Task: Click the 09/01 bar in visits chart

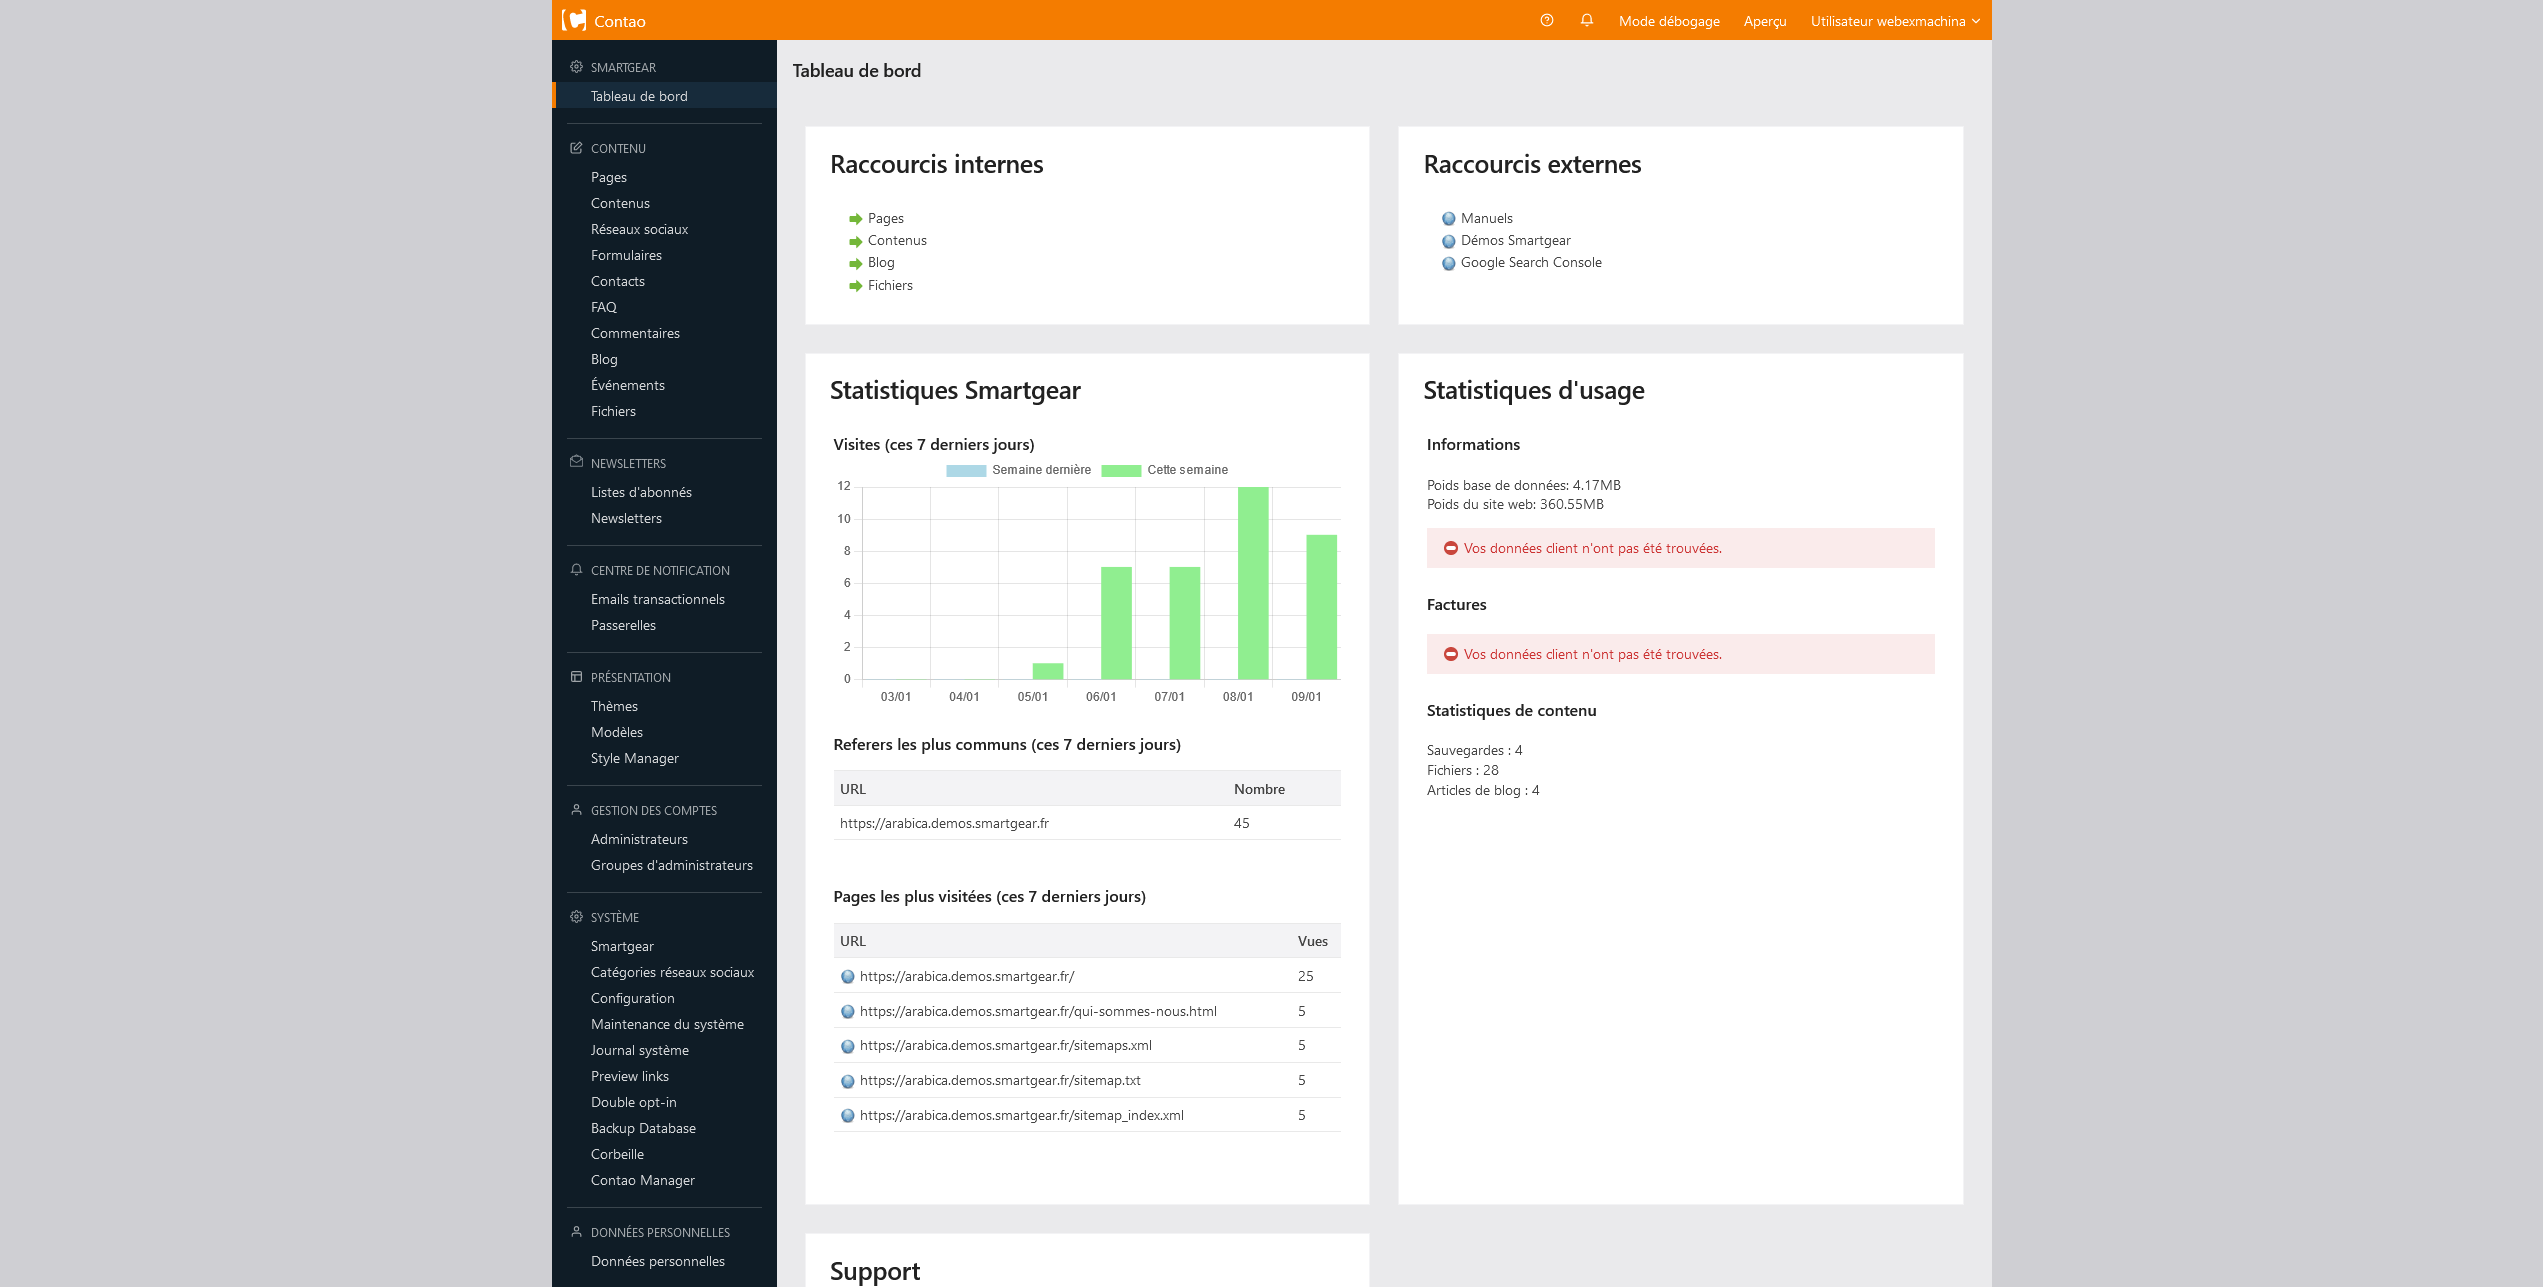Action: pos(1321,607)
